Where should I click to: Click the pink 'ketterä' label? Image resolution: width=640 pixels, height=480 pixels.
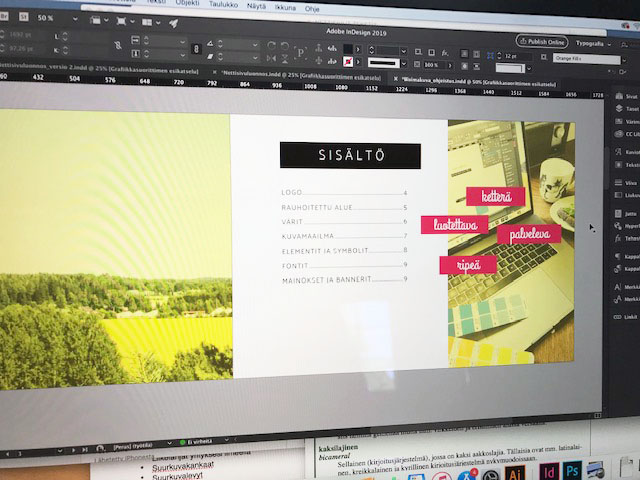point(496,196)
